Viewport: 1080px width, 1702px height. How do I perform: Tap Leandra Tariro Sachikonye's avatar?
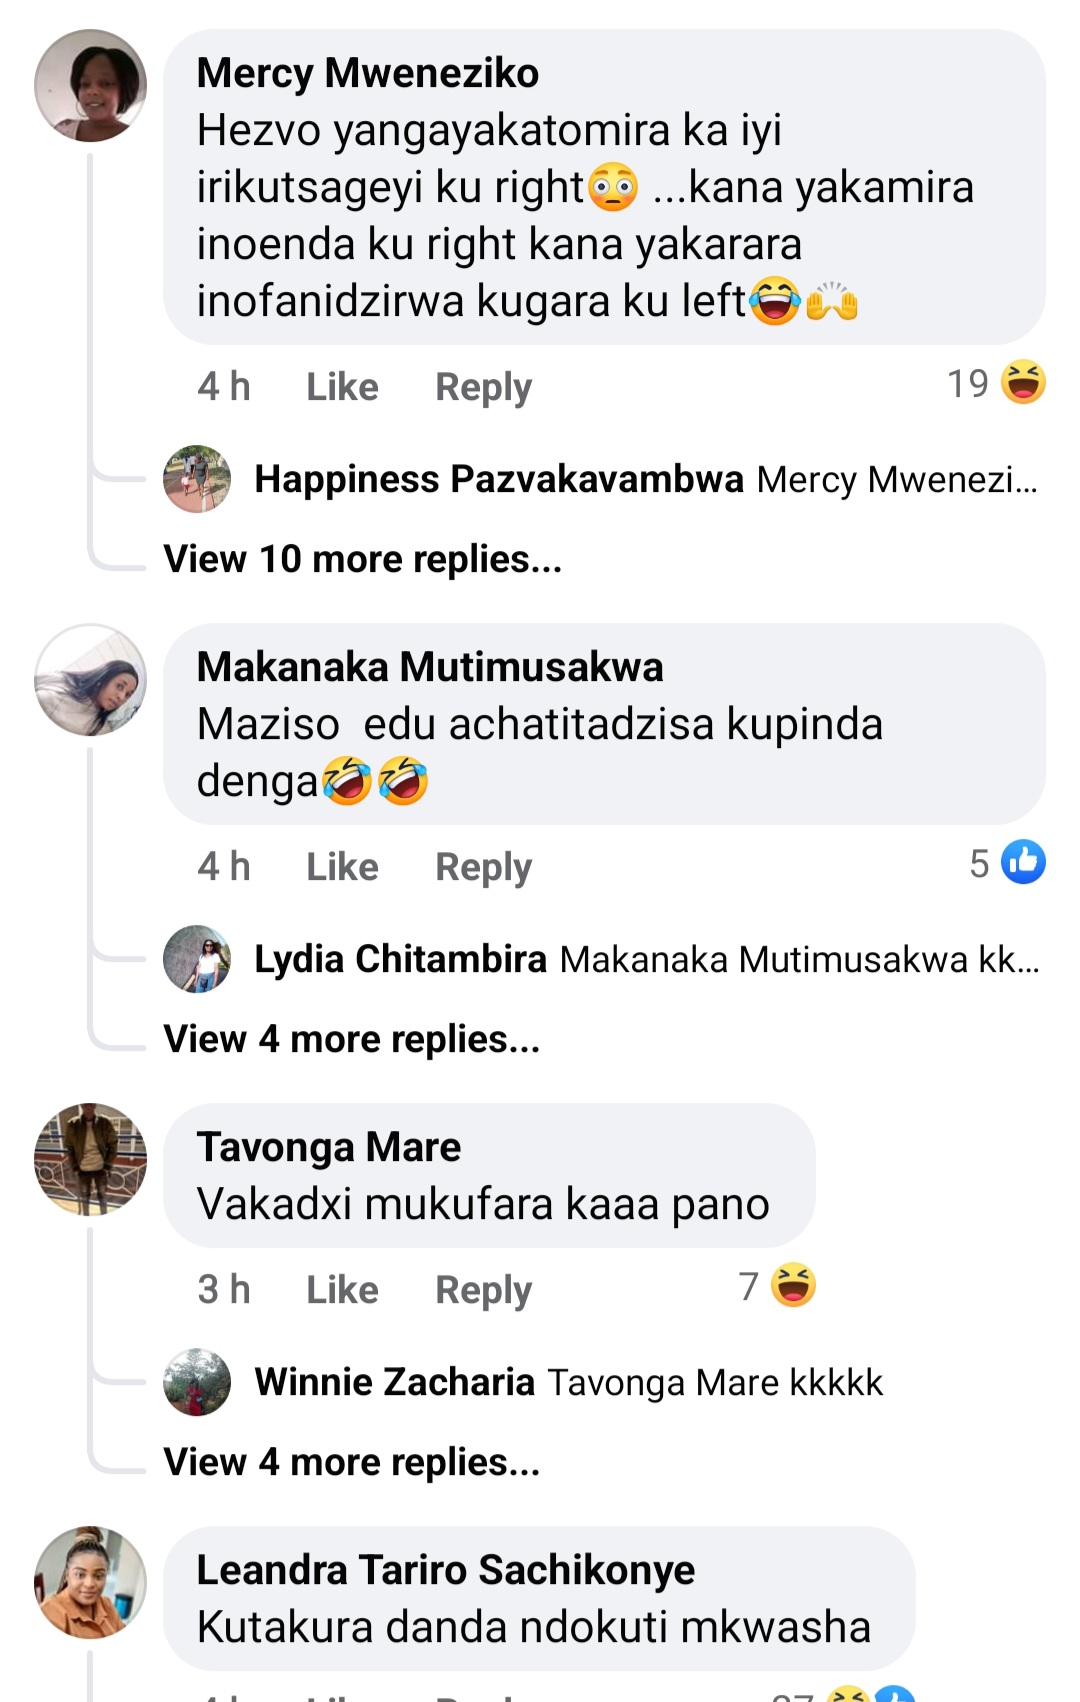click(90, 1582)
